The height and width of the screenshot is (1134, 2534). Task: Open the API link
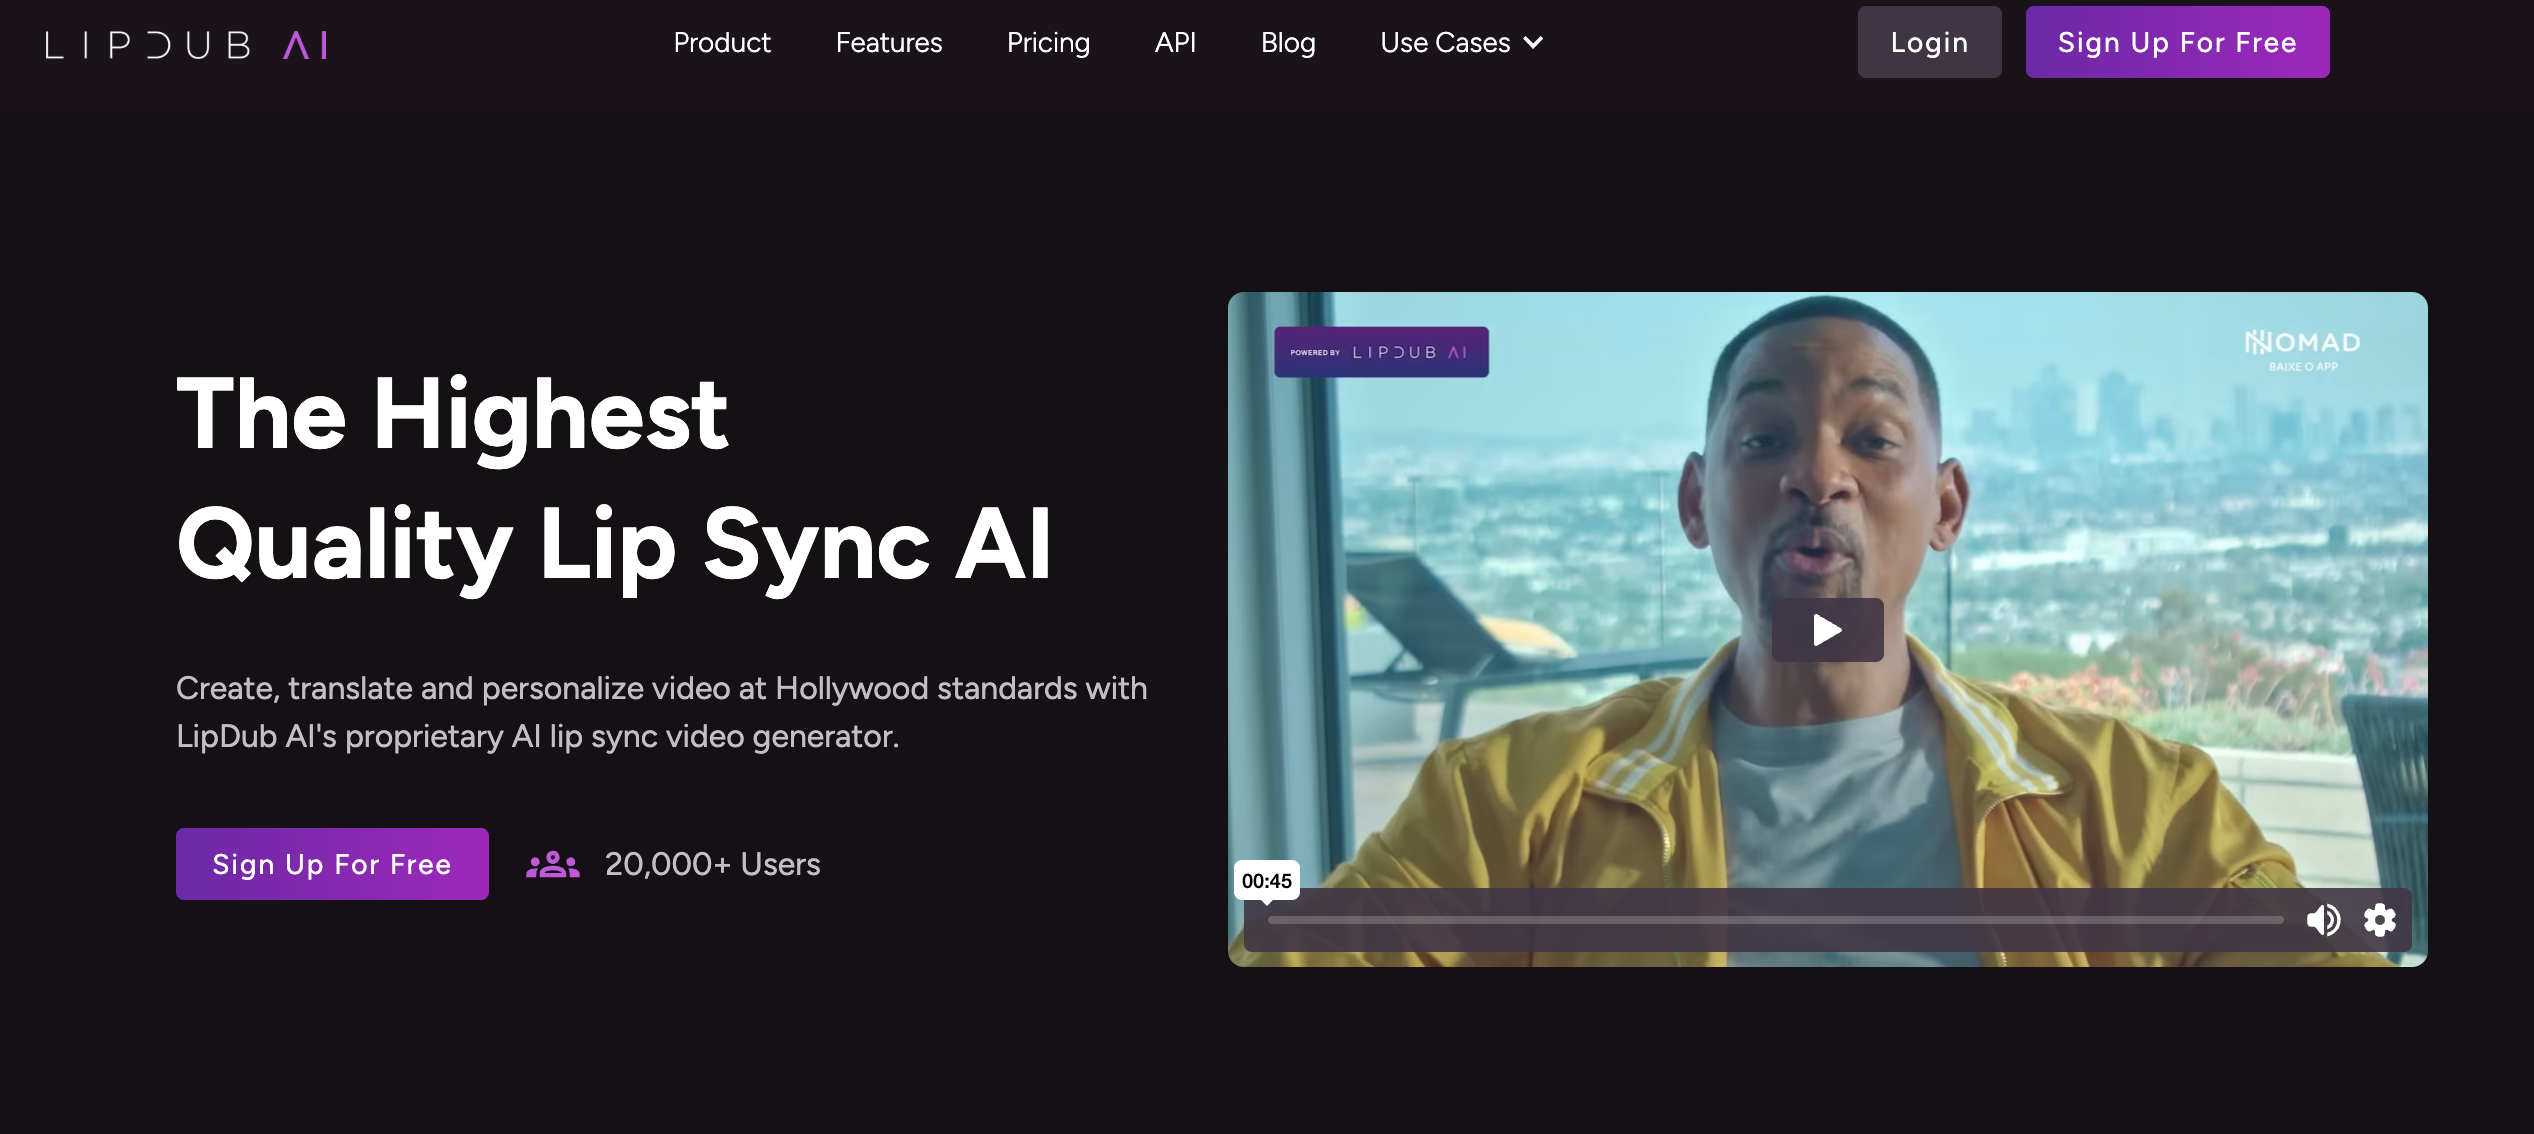click(x=1175, y=43)
